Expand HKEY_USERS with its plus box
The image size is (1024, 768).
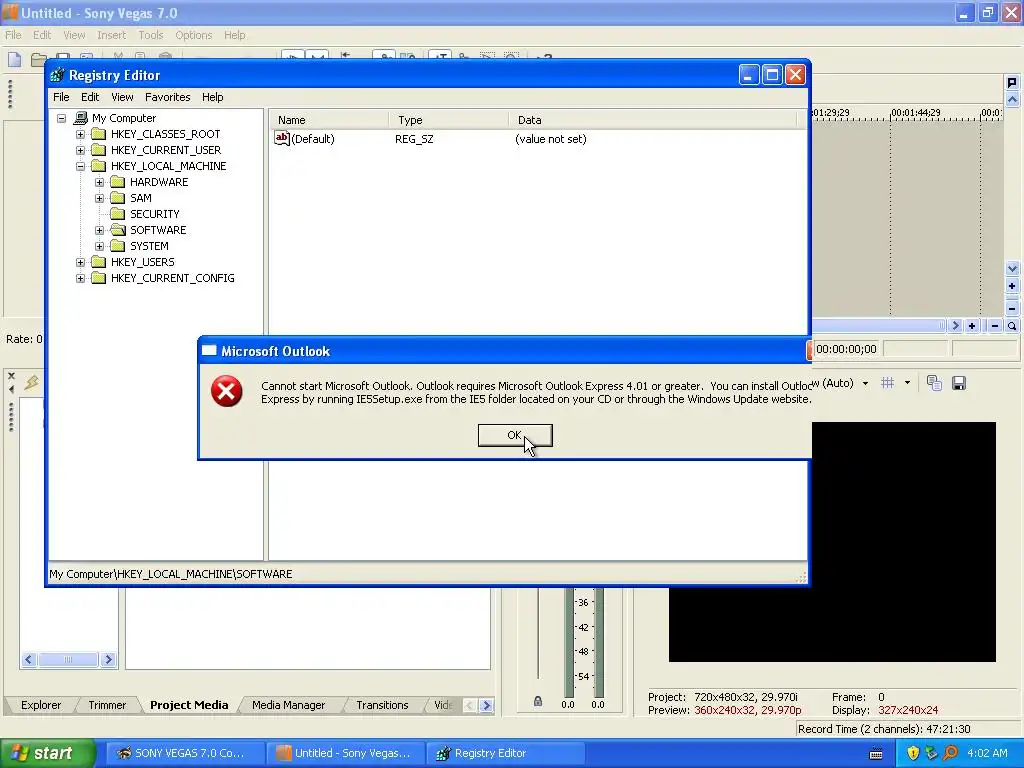coord(80,263)
